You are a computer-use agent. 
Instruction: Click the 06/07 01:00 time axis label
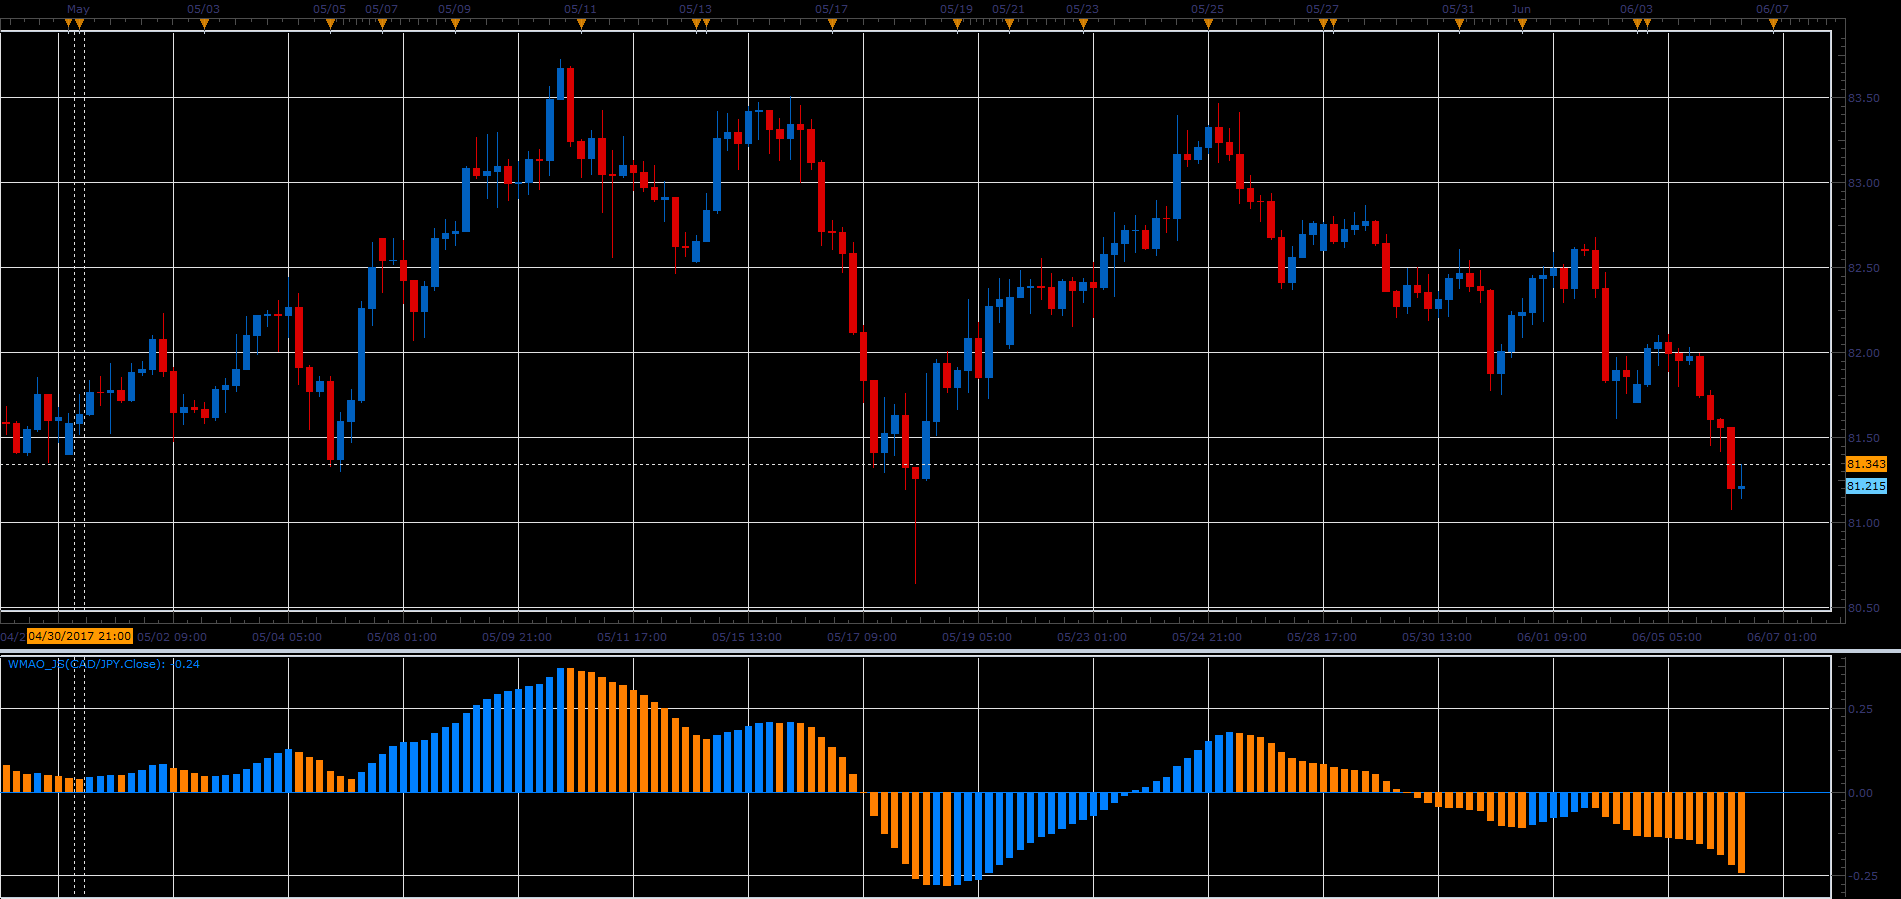click(1782, 637)
